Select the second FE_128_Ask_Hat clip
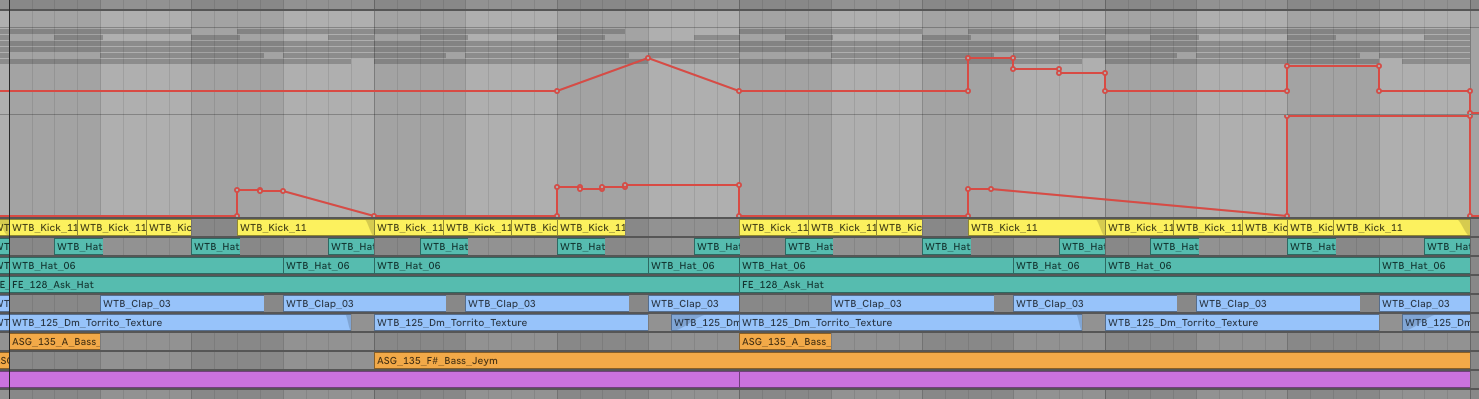Screen dimensions: 1479x399 (1105, 285)
